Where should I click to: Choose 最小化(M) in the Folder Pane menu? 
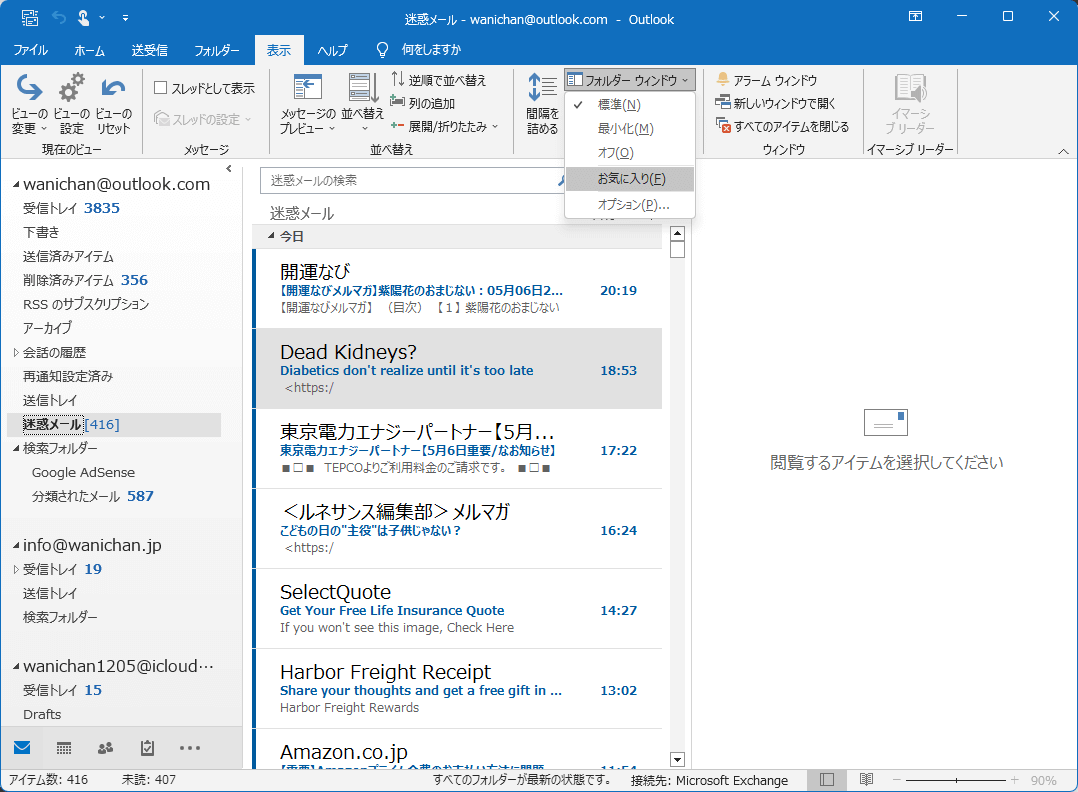point(629,129)
